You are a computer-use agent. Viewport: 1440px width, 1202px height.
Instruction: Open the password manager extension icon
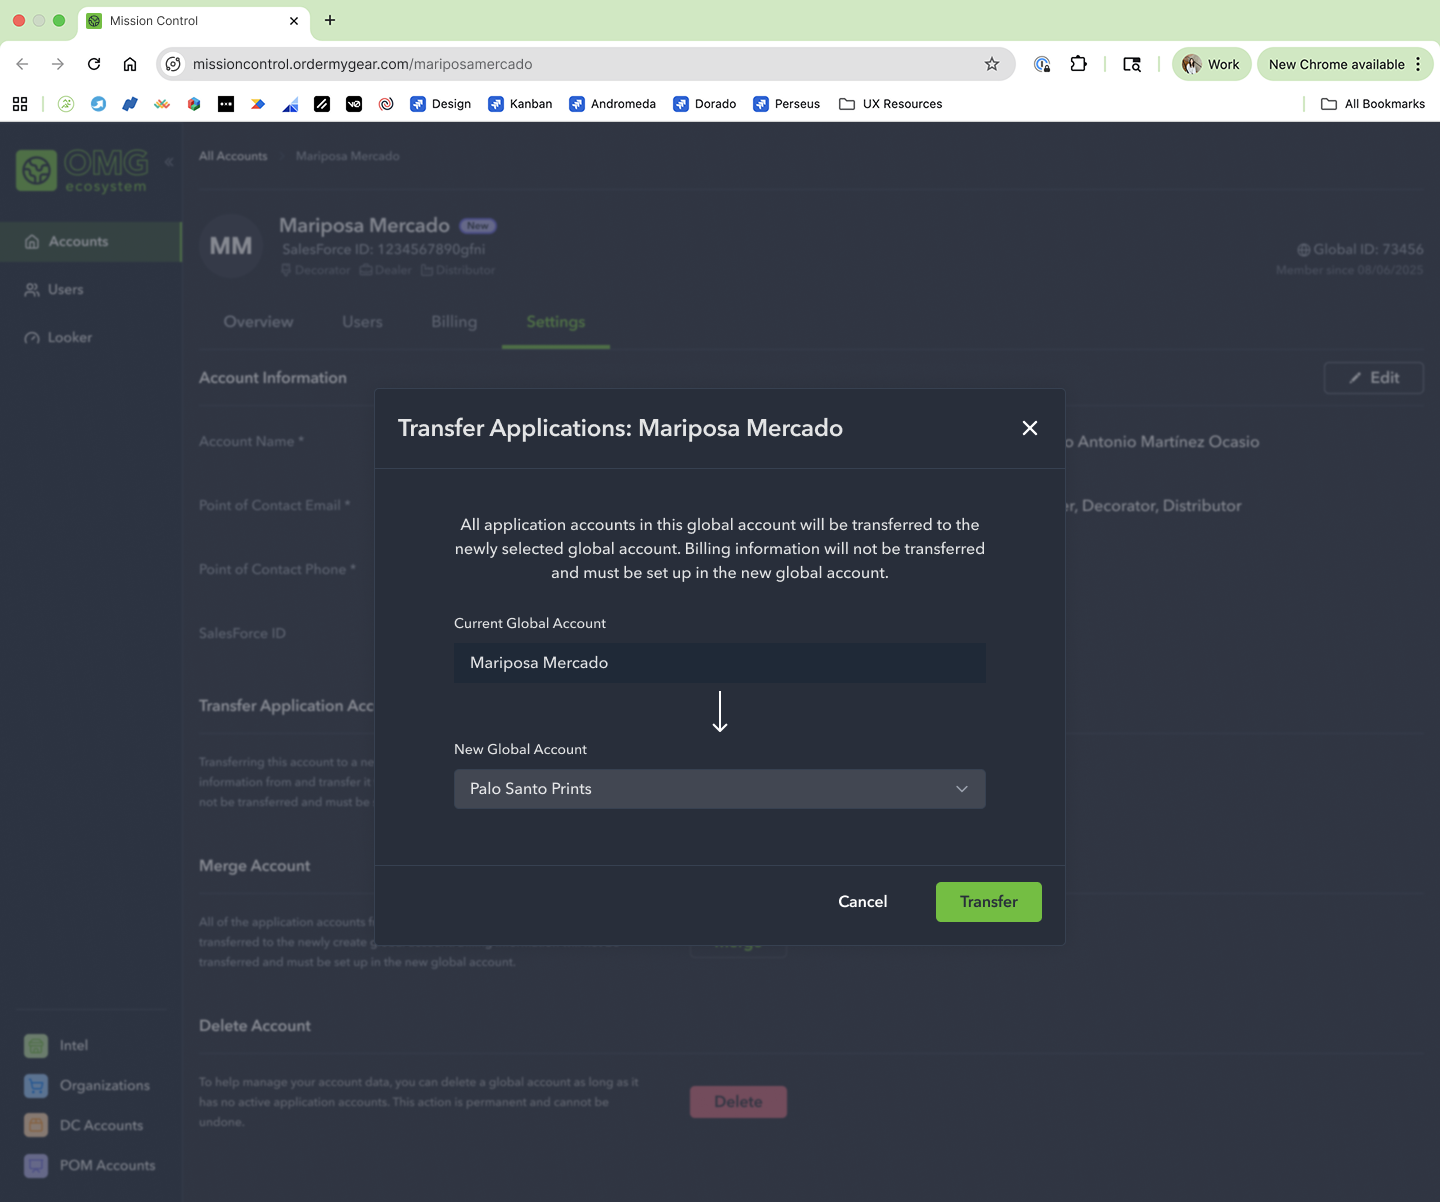pyautogui.click(x=1042, y=64)
